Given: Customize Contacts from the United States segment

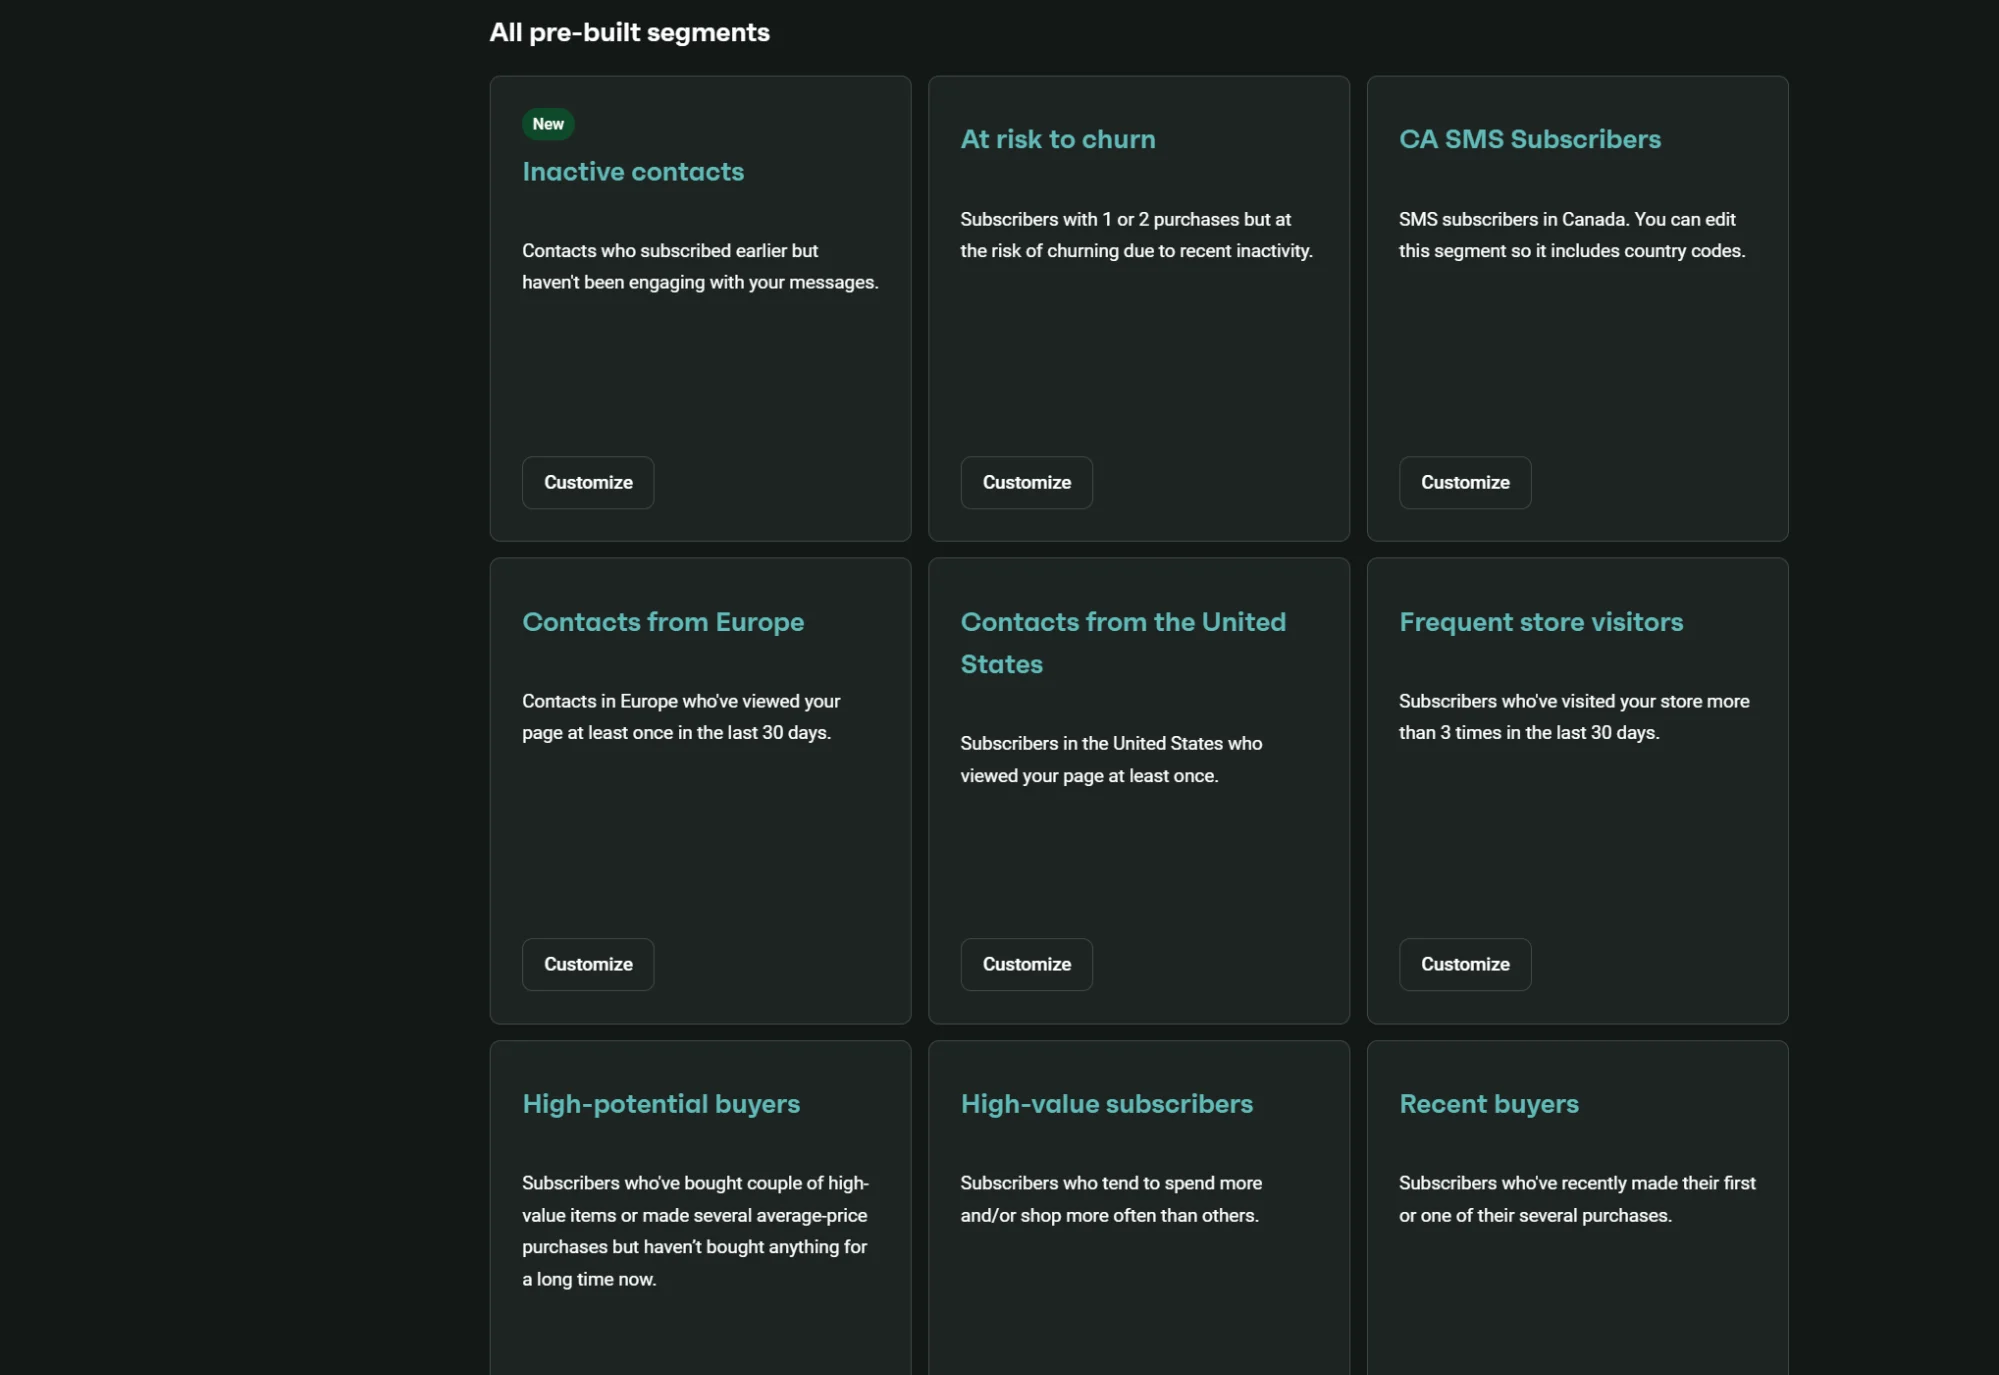Looking at the screenshot, I should click(x=1026, y=965).
